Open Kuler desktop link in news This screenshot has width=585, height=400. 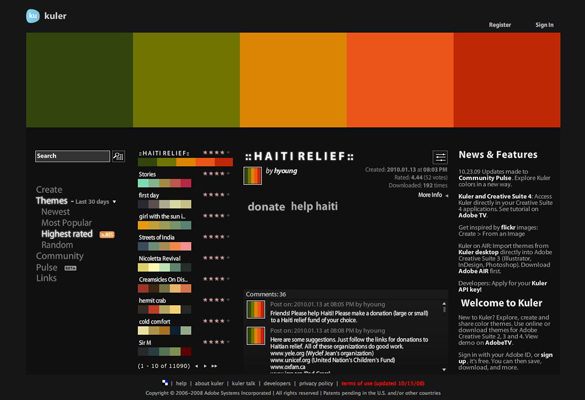(x=478, y=252)
